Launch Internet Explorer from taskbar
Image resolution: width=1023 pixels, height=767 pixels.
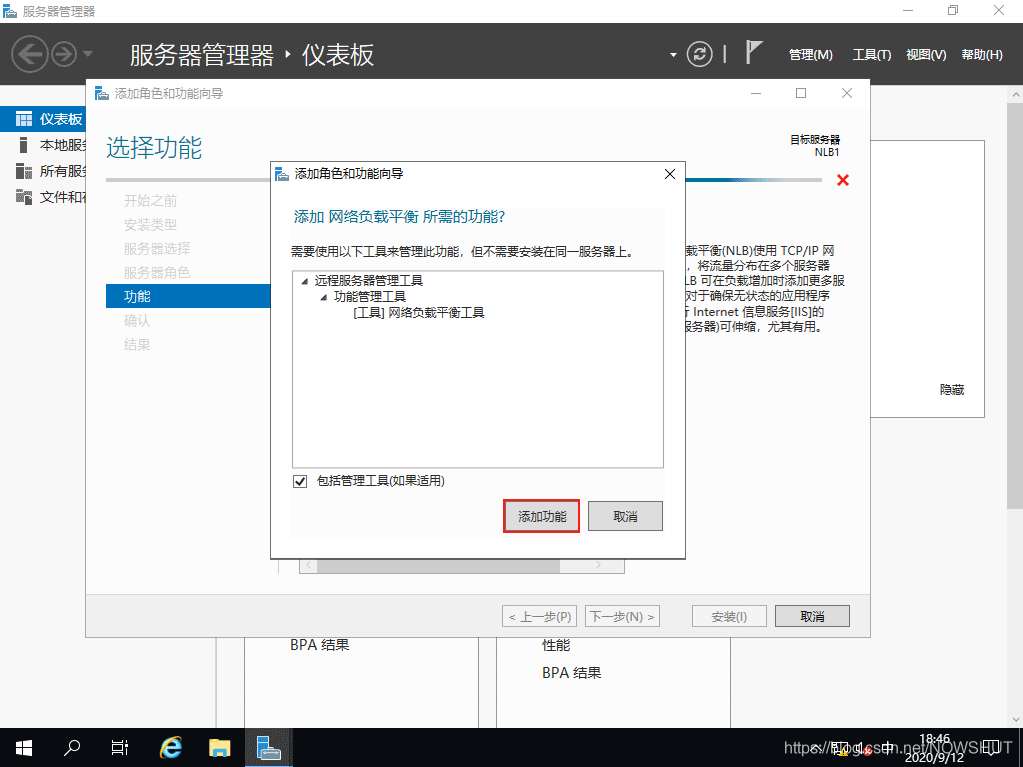[171, 748]
